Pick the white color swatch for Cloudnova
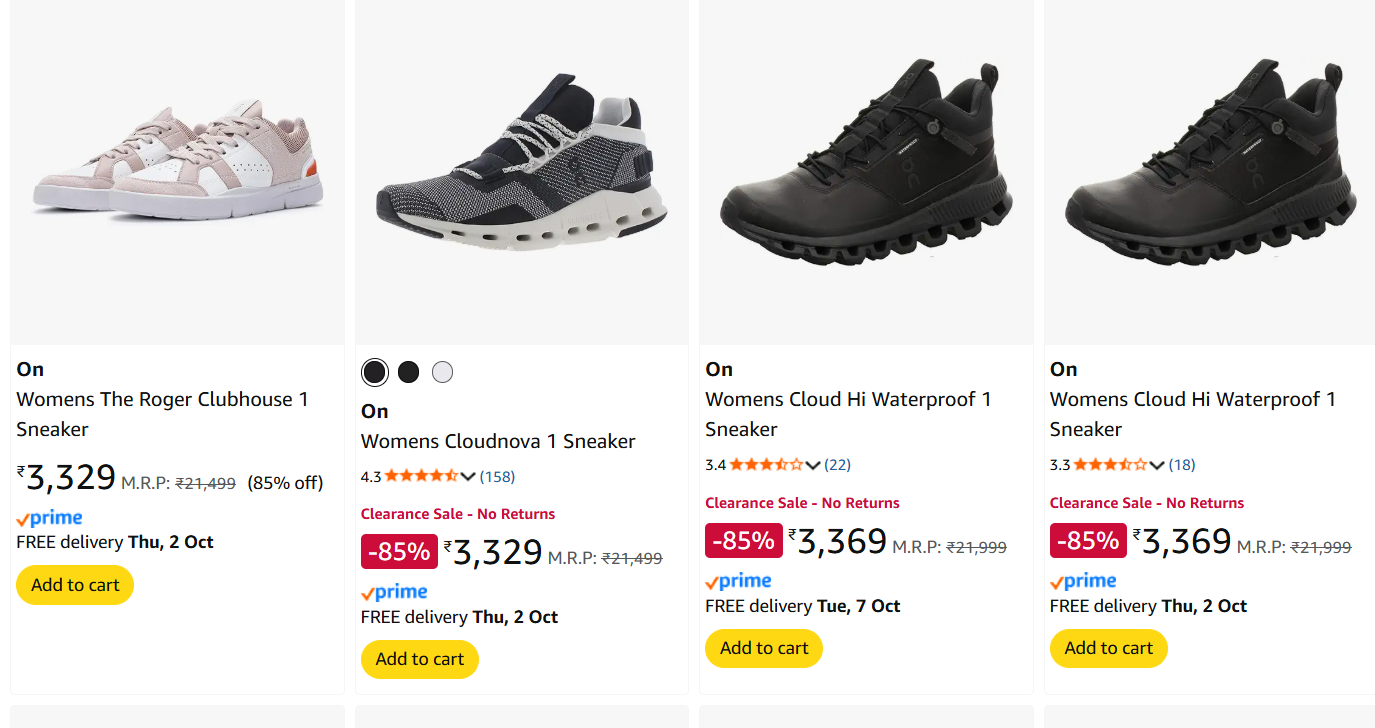1375x728 pixels. click(442, 372)
